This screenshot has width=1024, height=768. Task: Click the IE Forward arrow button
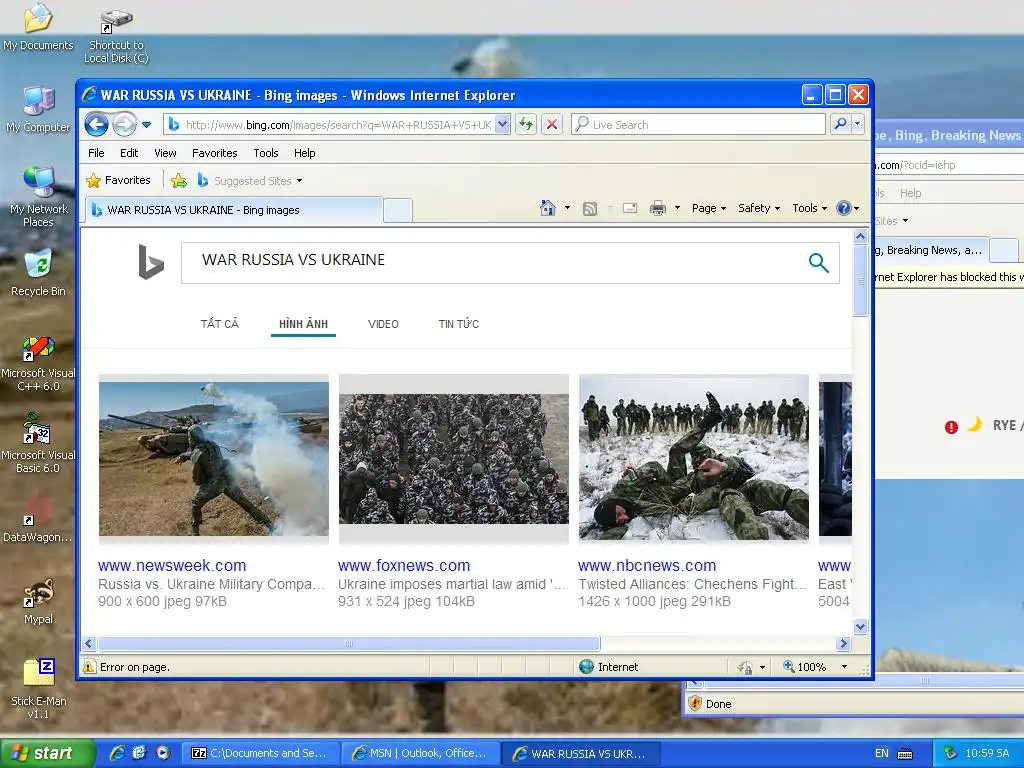coord(124,124)
